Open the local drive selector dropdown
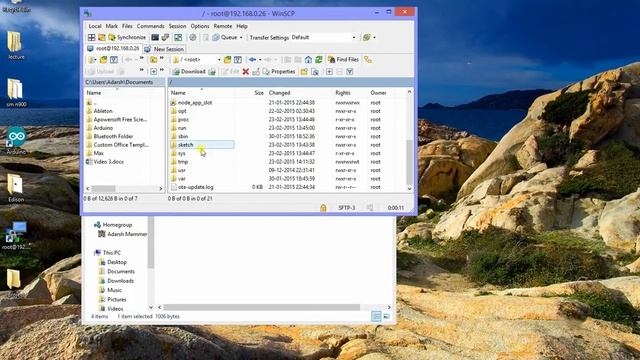Image resolution: width=640 pixels, height=360 pixels. tap(92, 60)
